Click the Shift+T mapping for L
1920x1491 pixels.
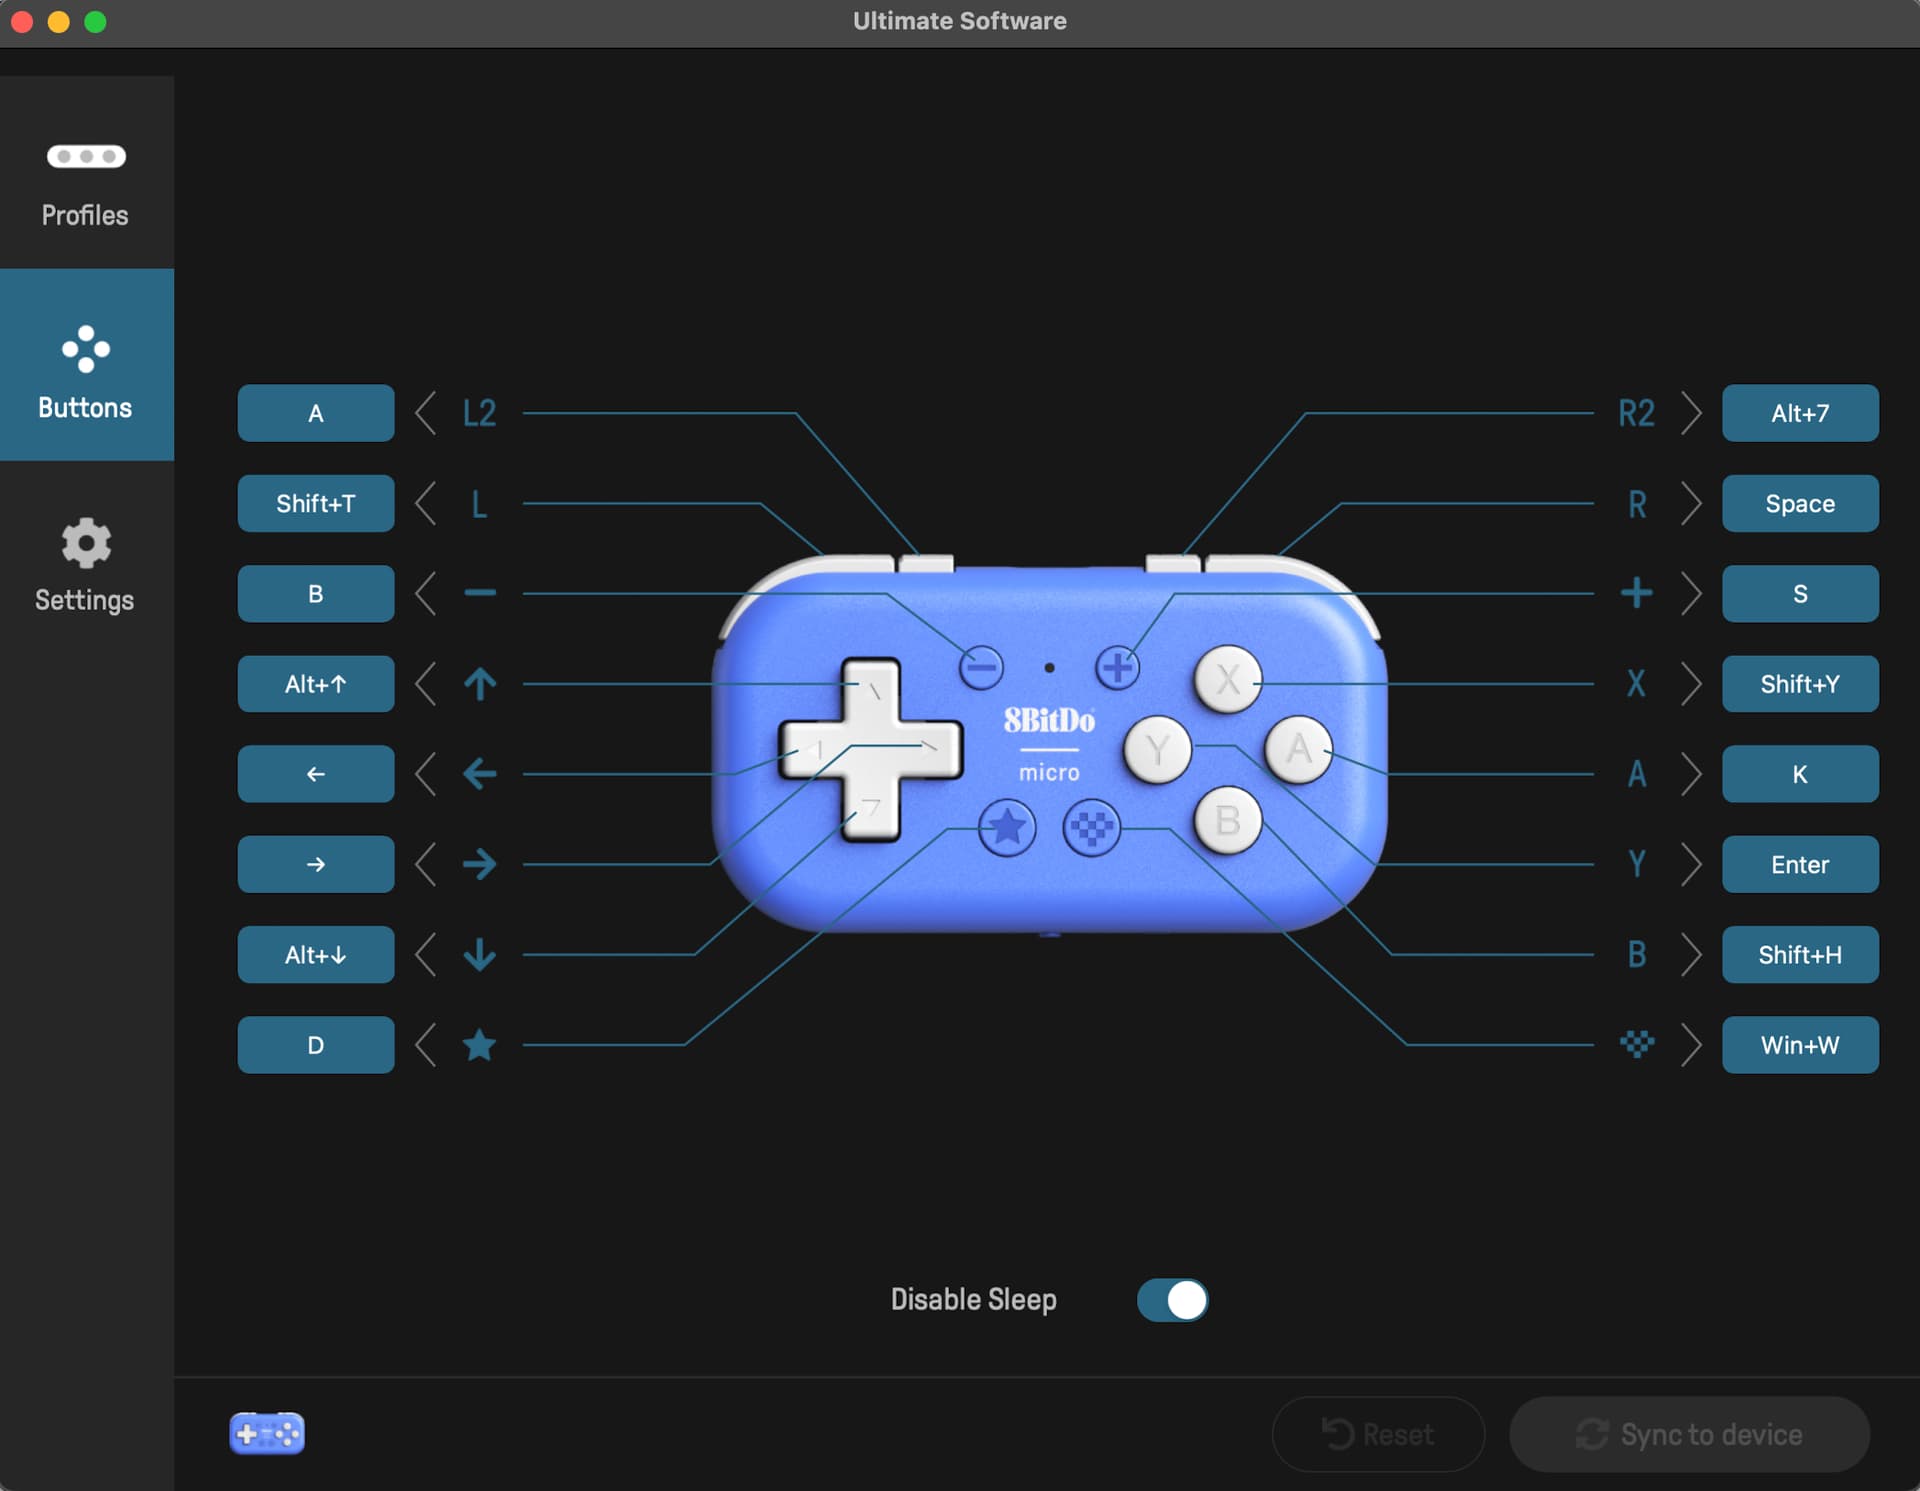tap(316, 503)
